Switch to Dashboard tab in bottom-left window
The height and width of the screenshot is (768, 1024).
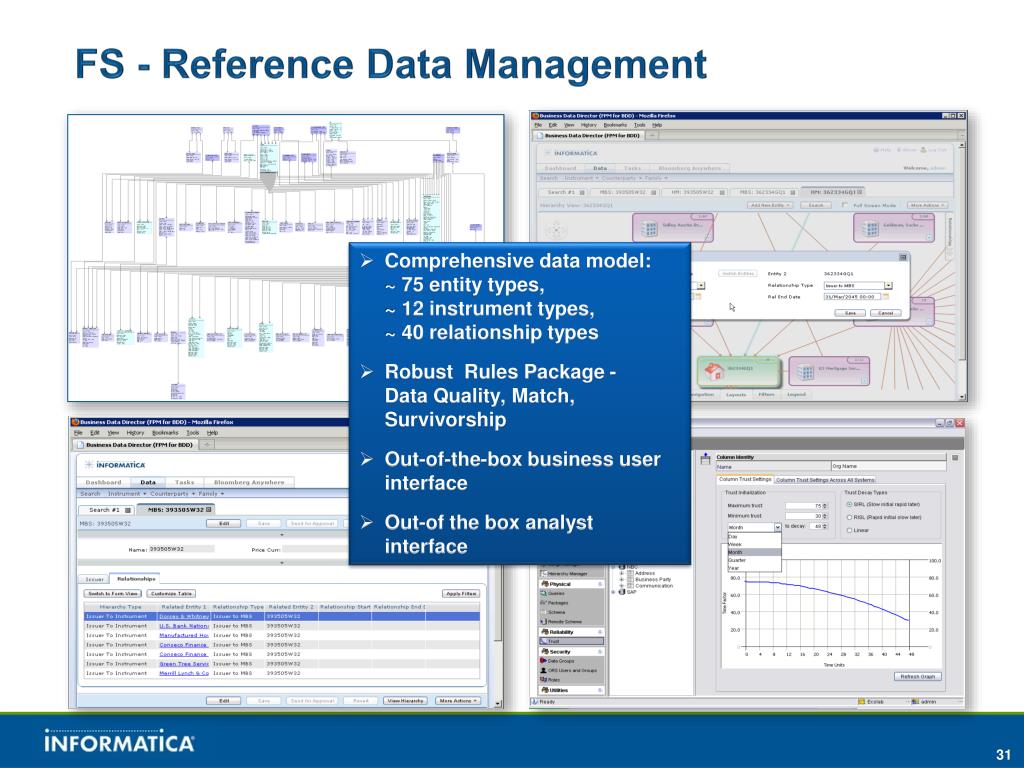click(x=103, y=482)
